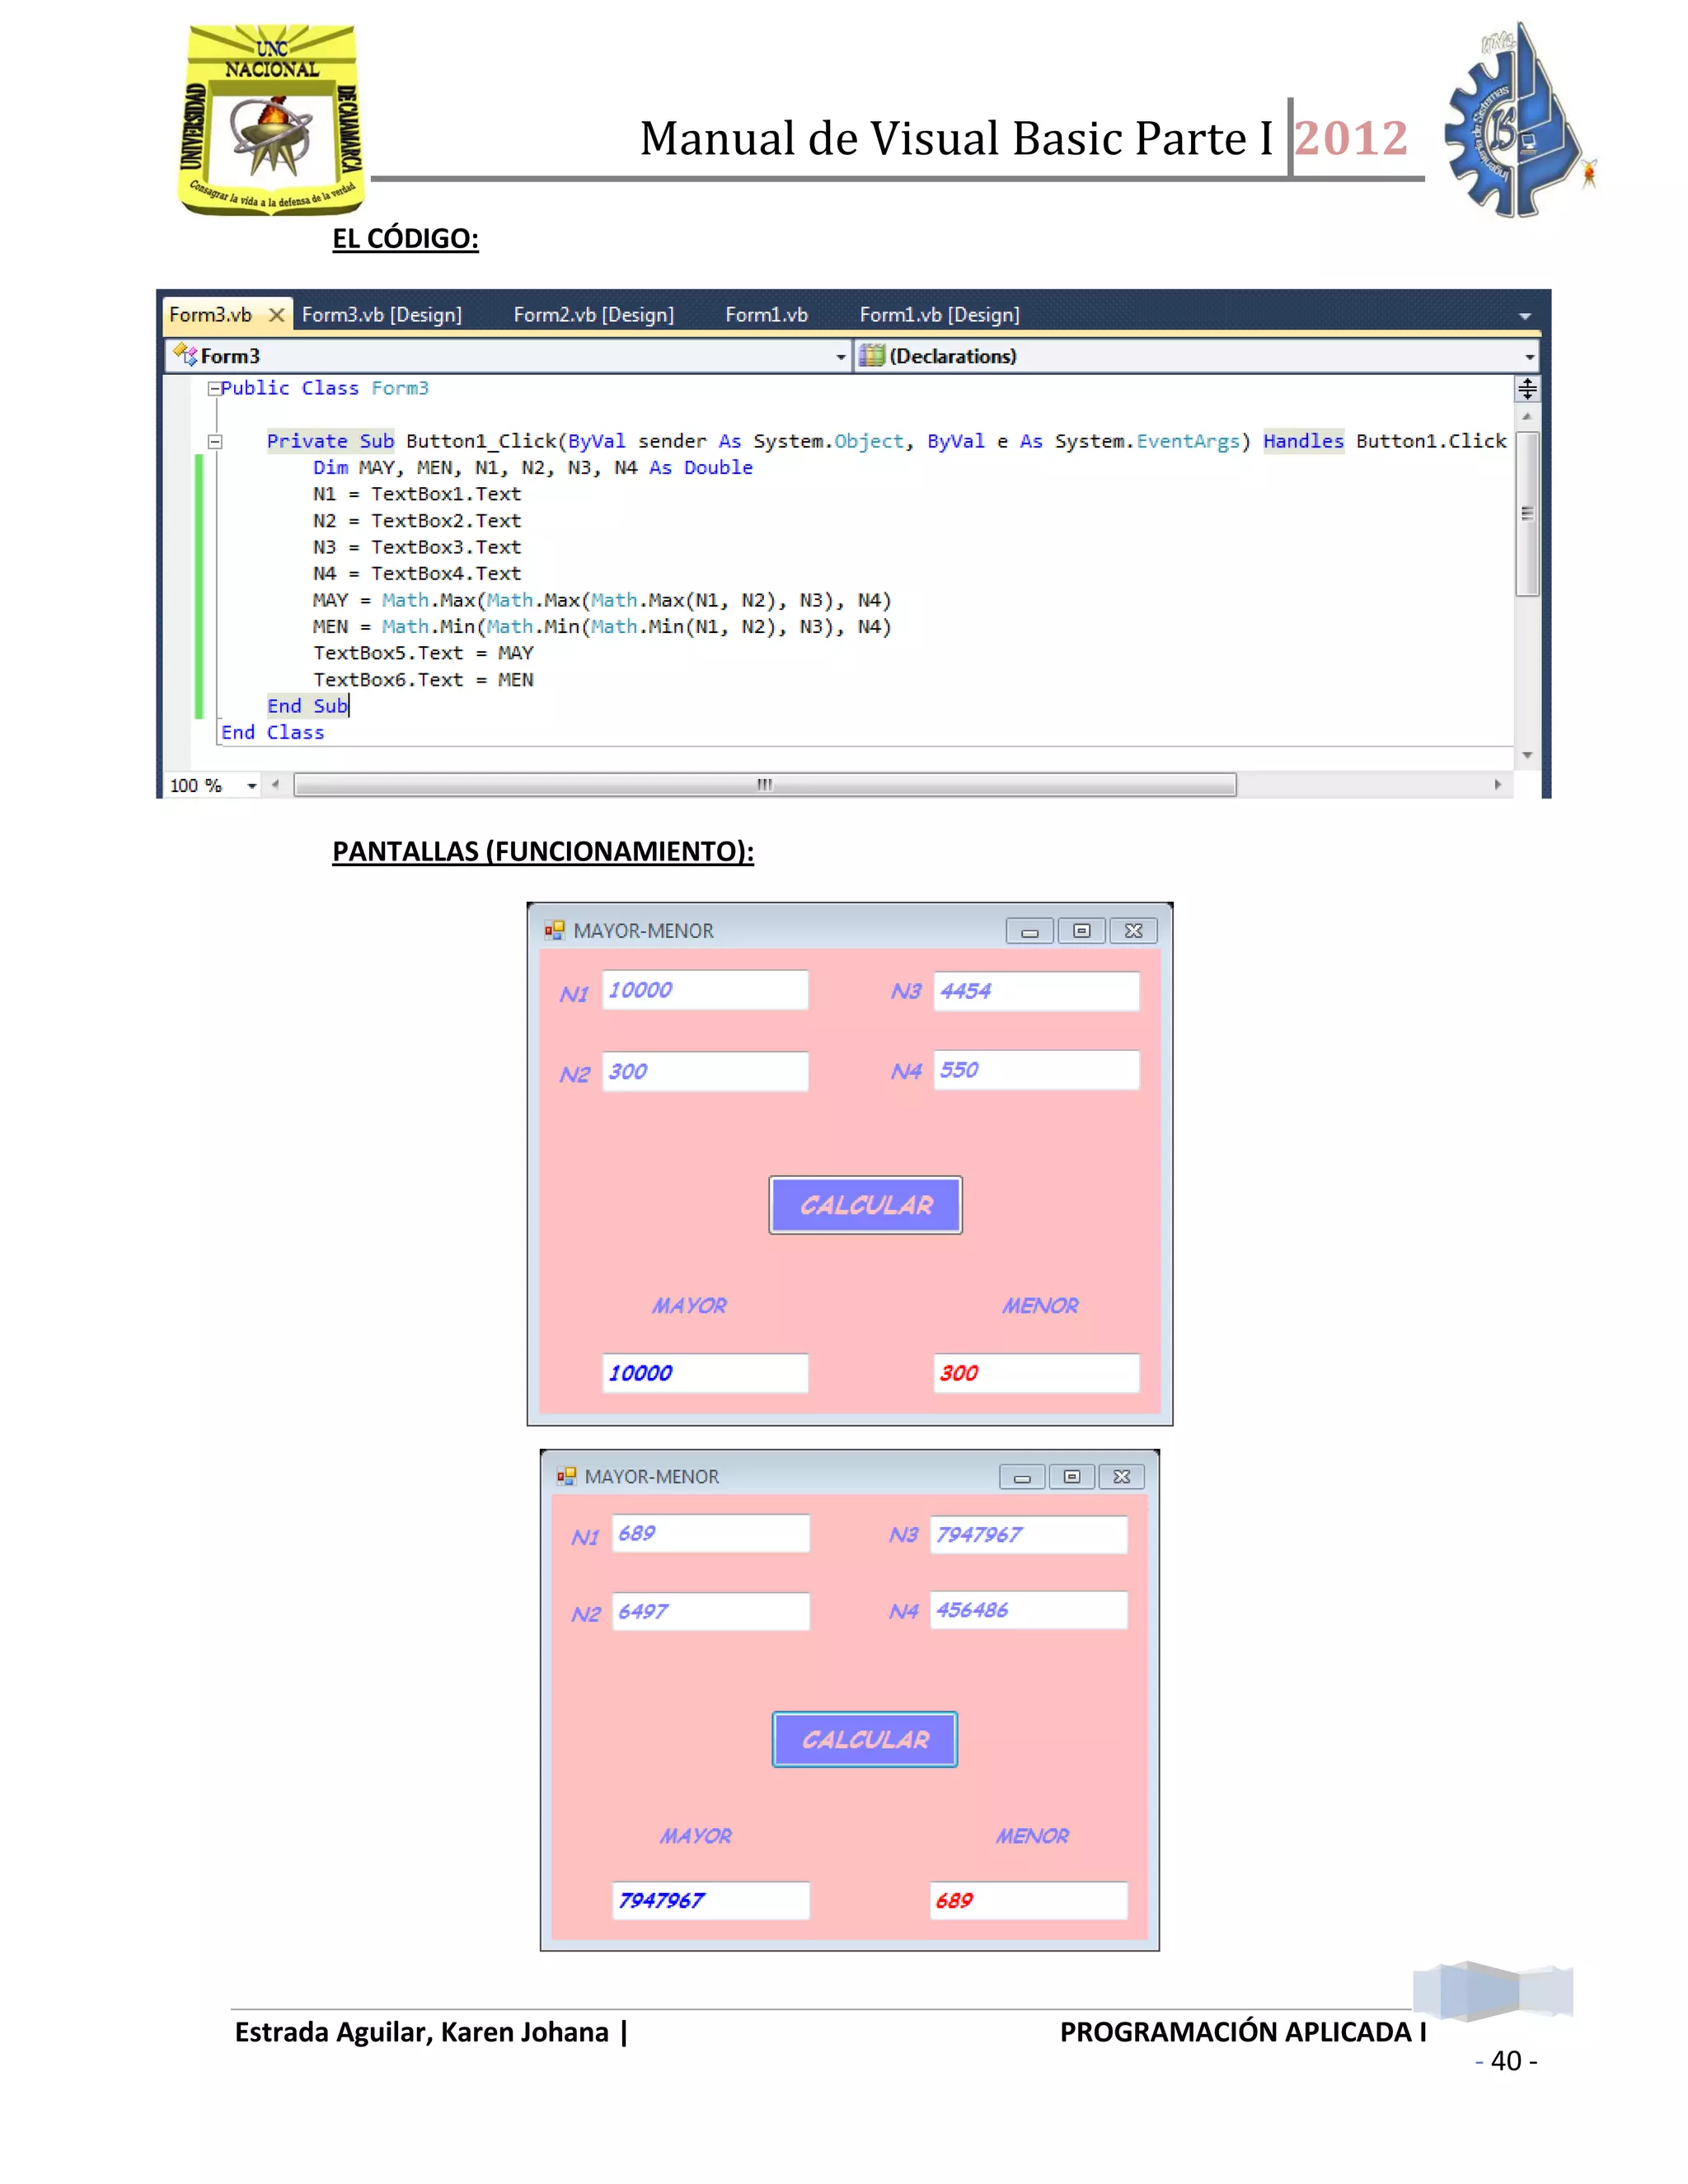Screen dimensions: 1688x2184
Task: Click the 'End Sub' line
Action: [307, 706]
